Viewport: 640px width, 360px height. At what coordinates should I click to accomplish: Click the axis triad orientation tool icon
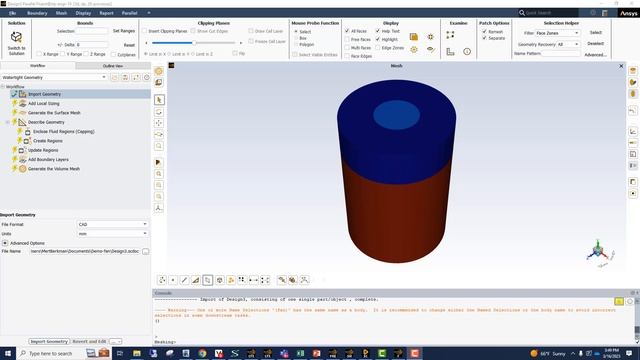pyautogui.click(x=158, y=208)
